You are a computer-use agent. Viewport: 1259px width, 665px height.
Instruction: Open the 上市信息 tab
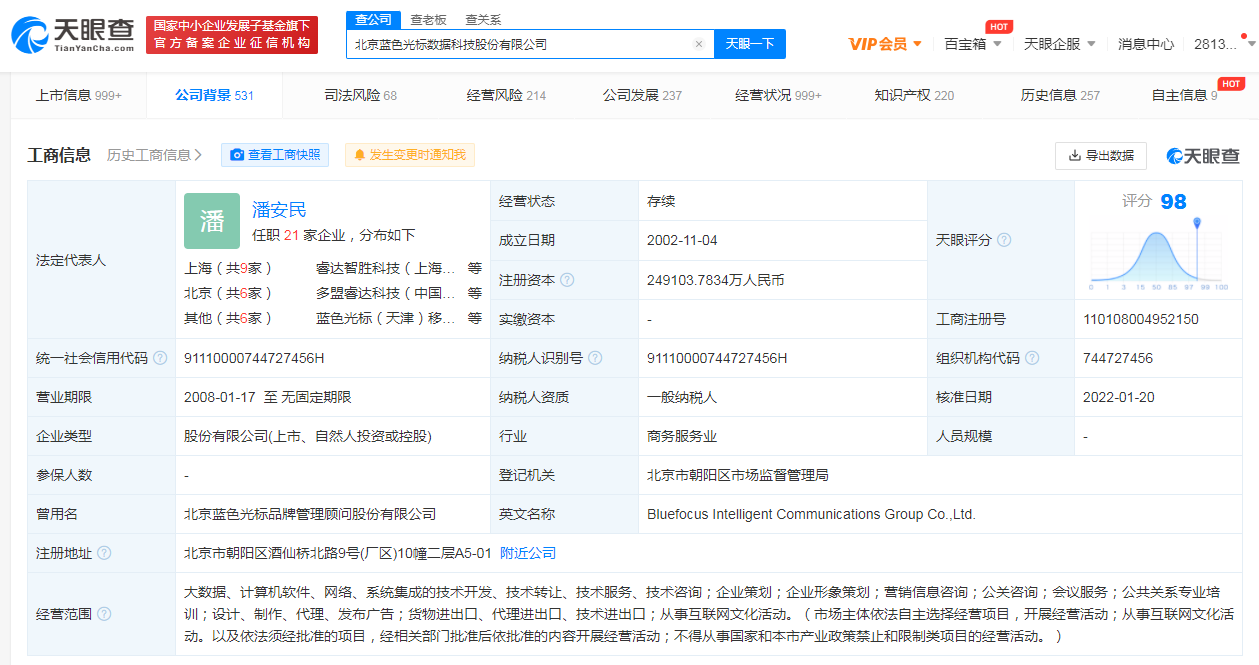(79, 95)
